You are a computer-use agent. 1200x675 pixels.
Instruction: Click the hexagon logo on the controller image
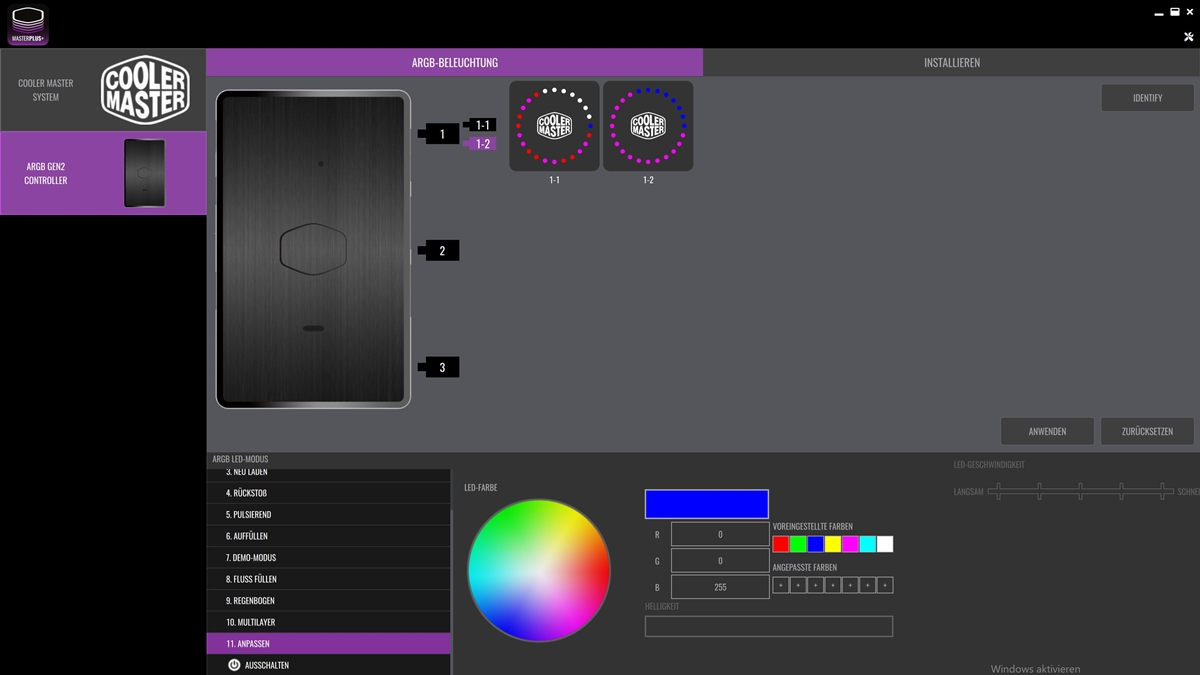click(313, 248)
